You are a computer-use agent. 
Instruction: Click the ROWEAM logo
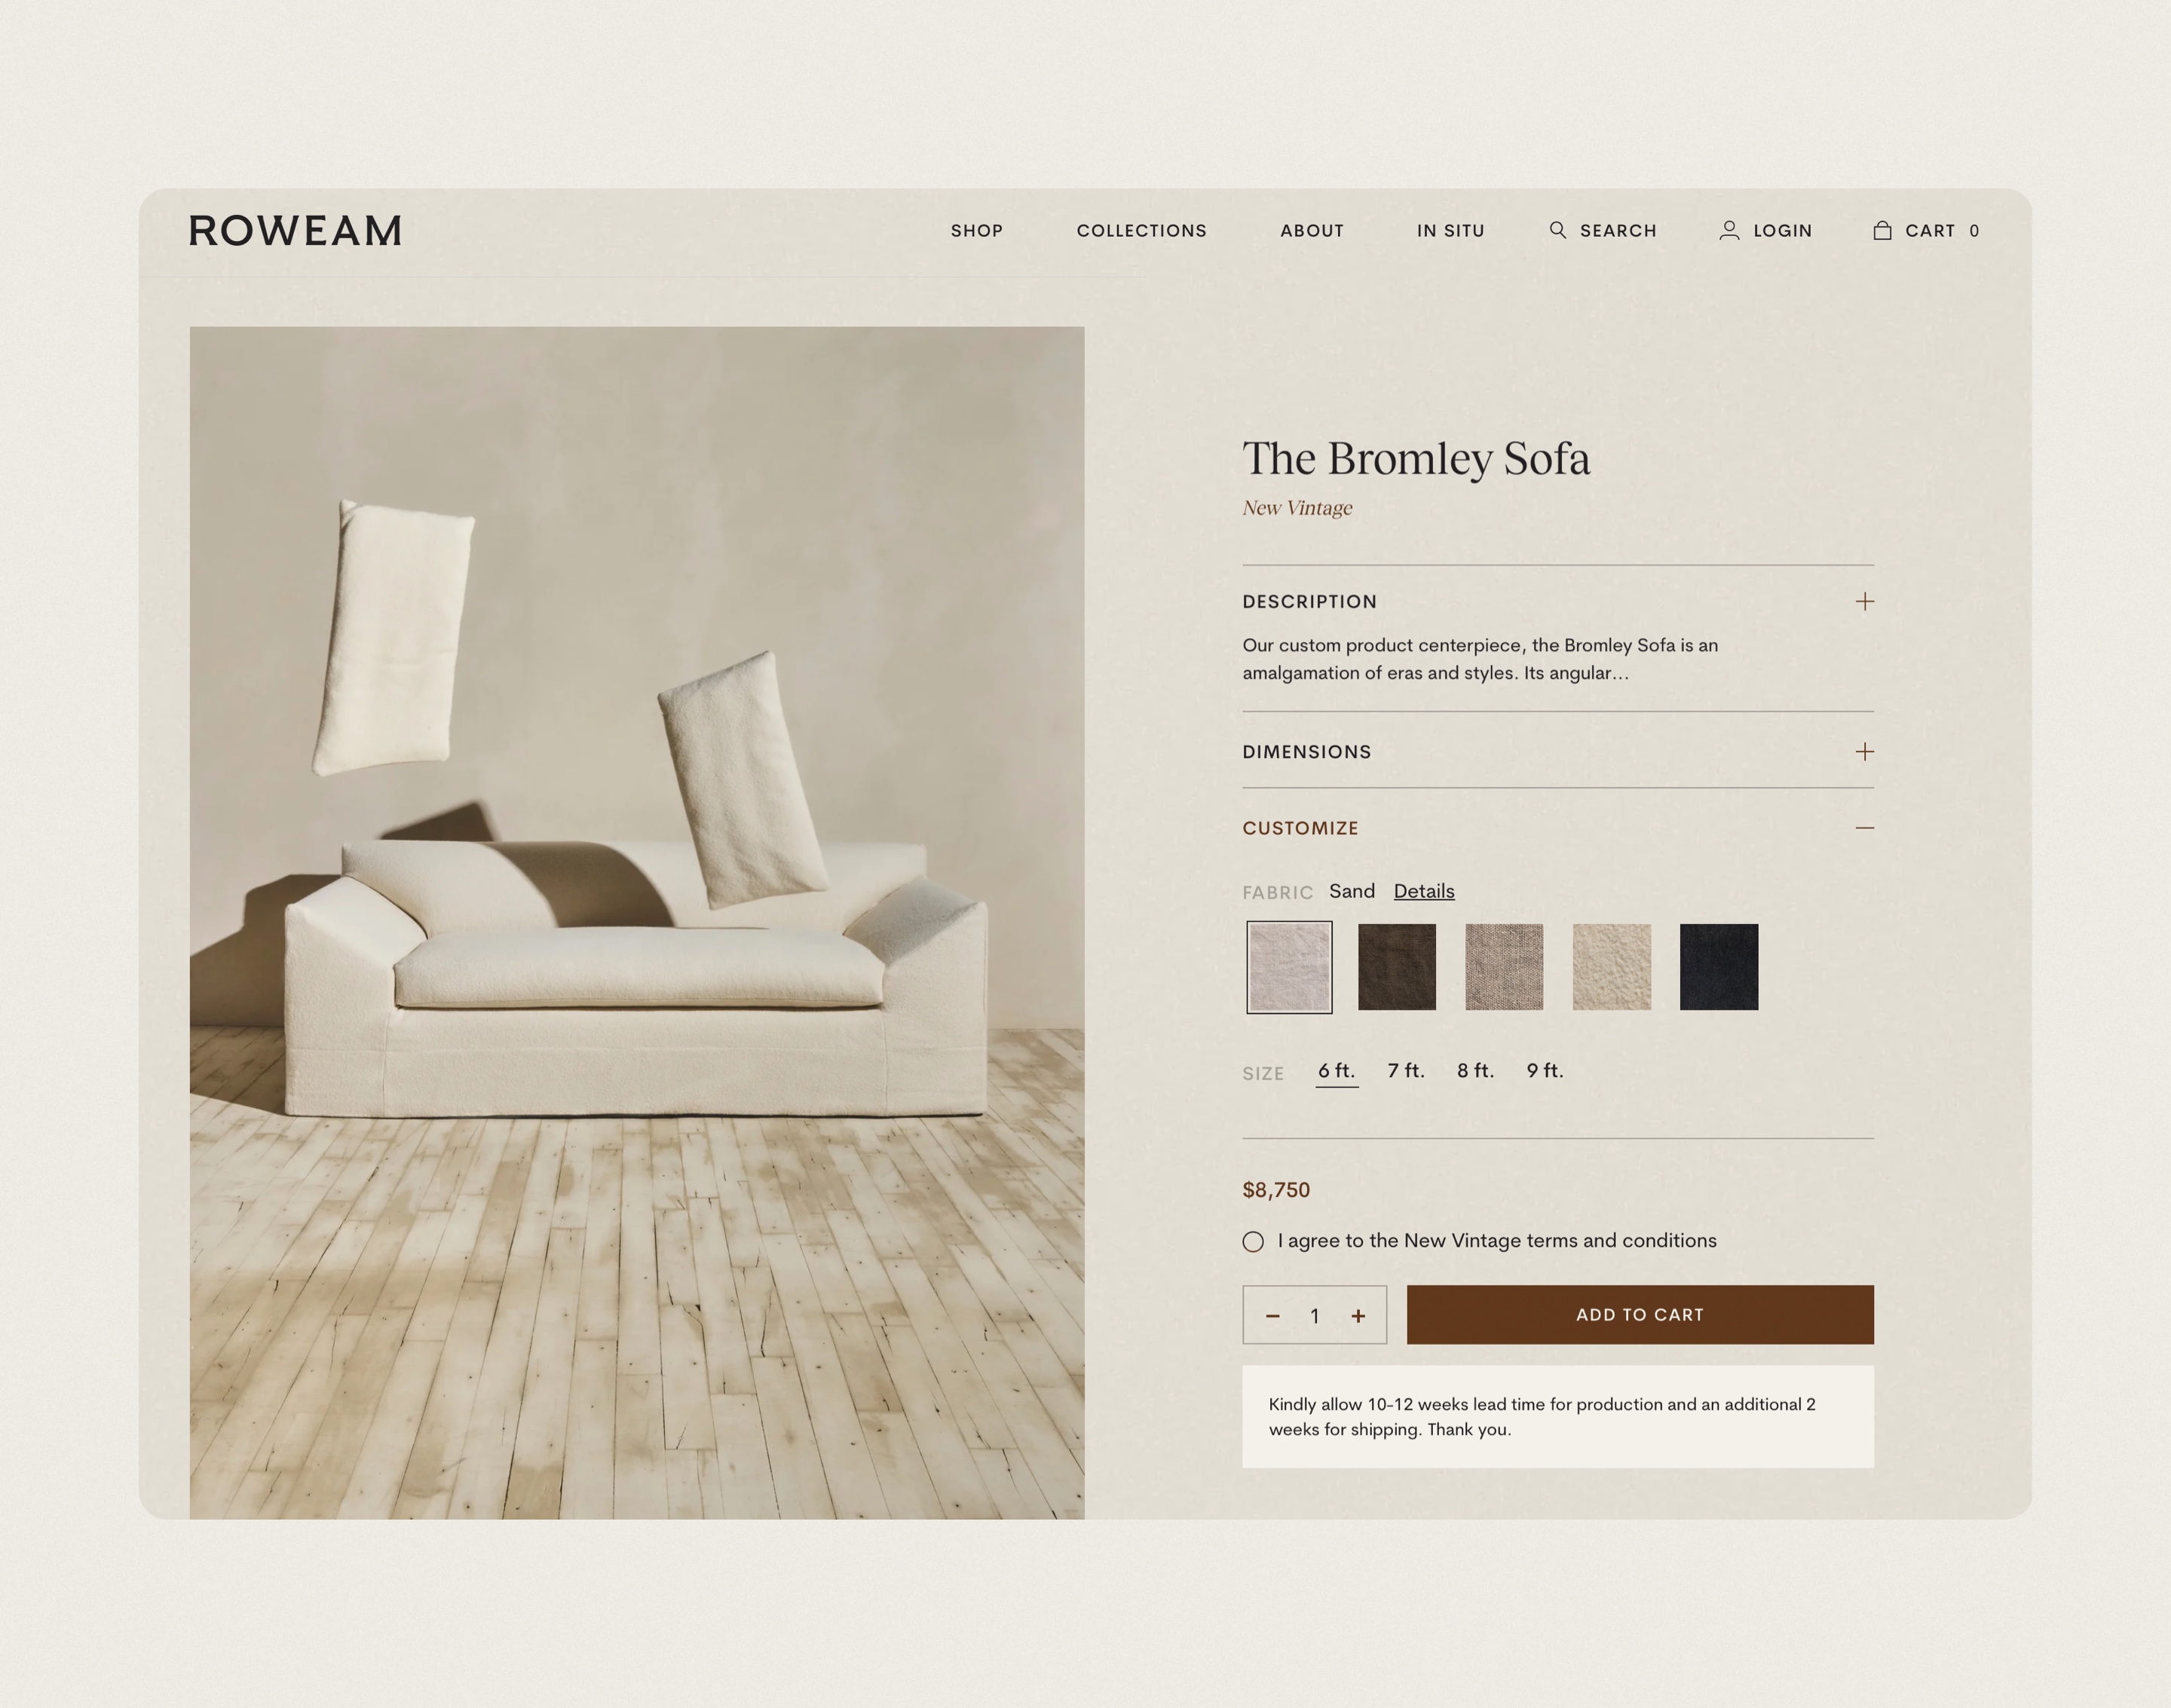[295, 231]
